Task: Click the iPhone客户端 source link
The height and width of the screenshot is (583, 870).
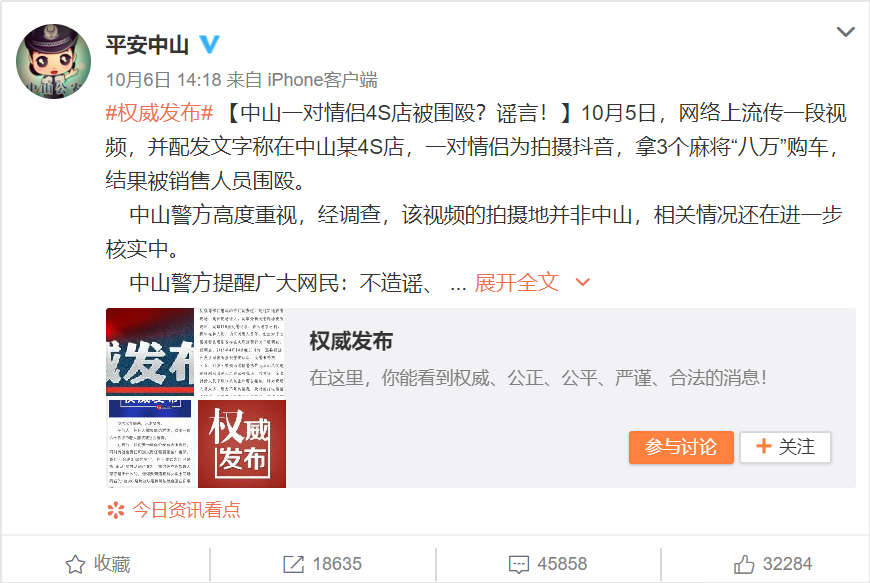Action: (x=322, y=80)
